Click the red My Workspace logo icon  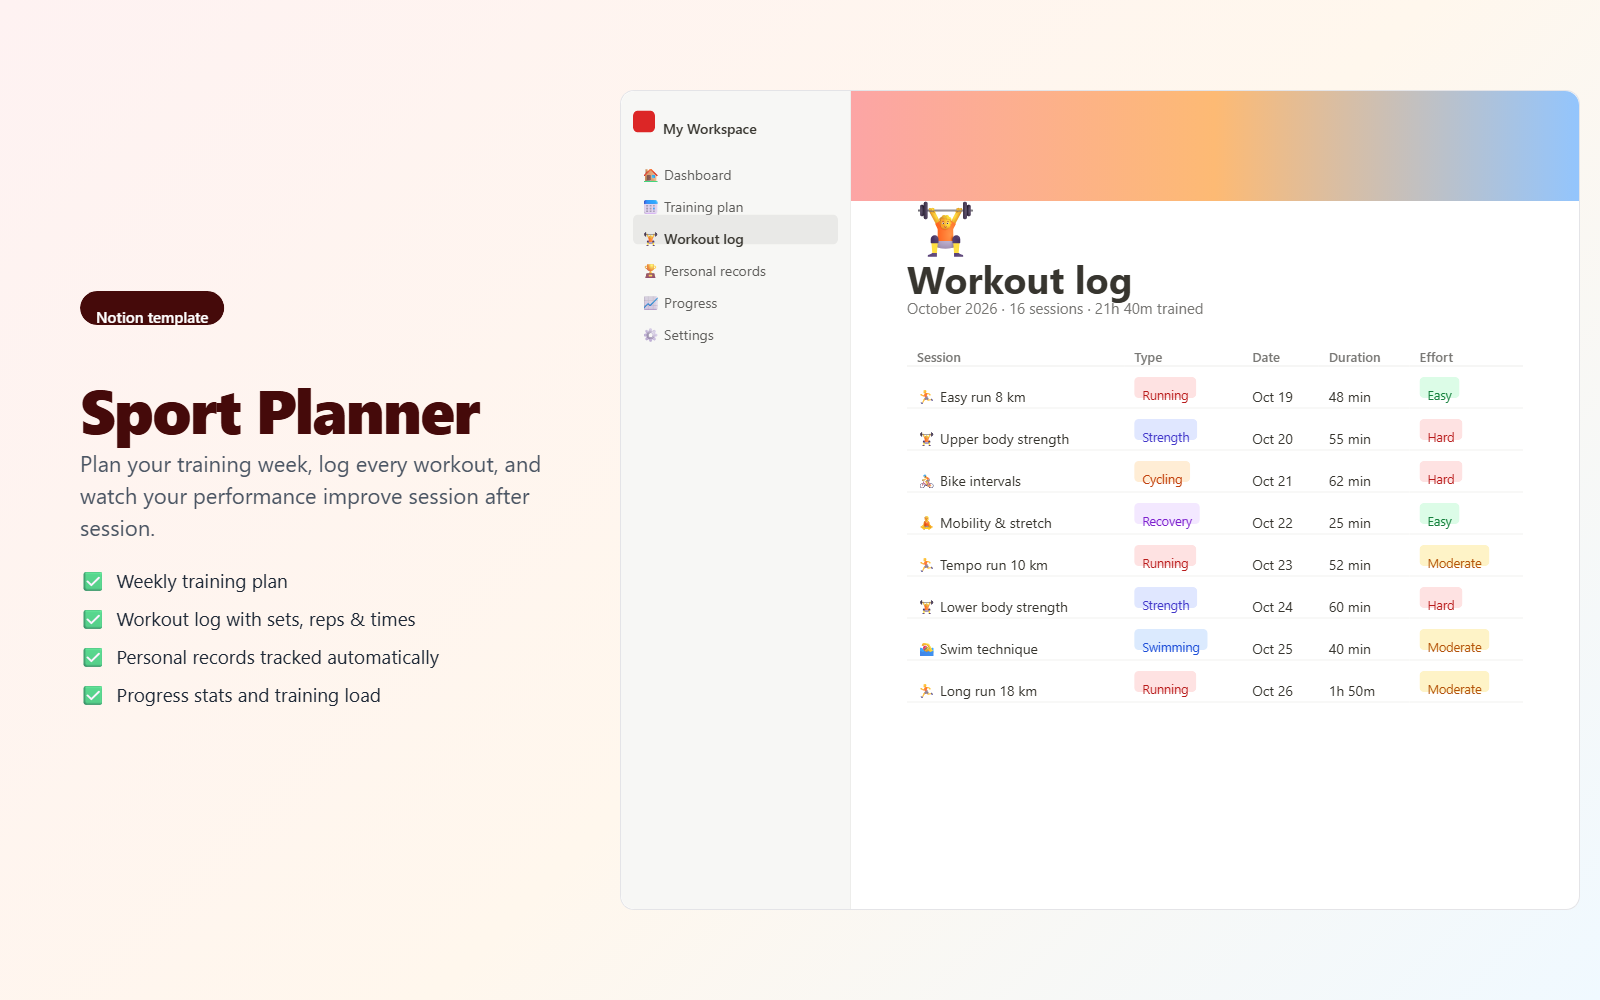click(x=644, y=122)
